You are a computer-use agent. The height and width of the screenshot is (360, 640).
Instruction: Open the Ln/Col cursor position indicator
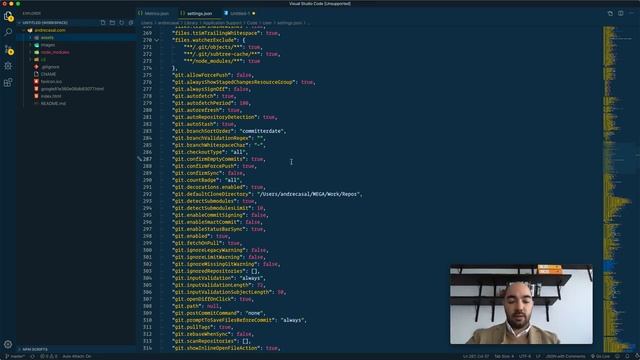click(476, 356)
